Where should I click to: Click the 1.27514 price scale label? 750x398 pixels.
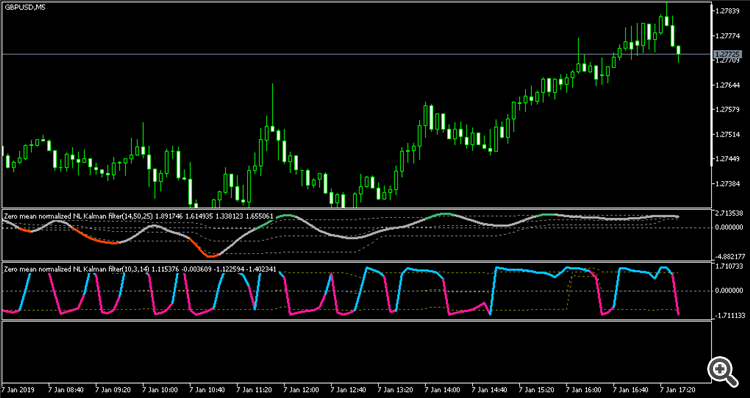coord(728,135)
